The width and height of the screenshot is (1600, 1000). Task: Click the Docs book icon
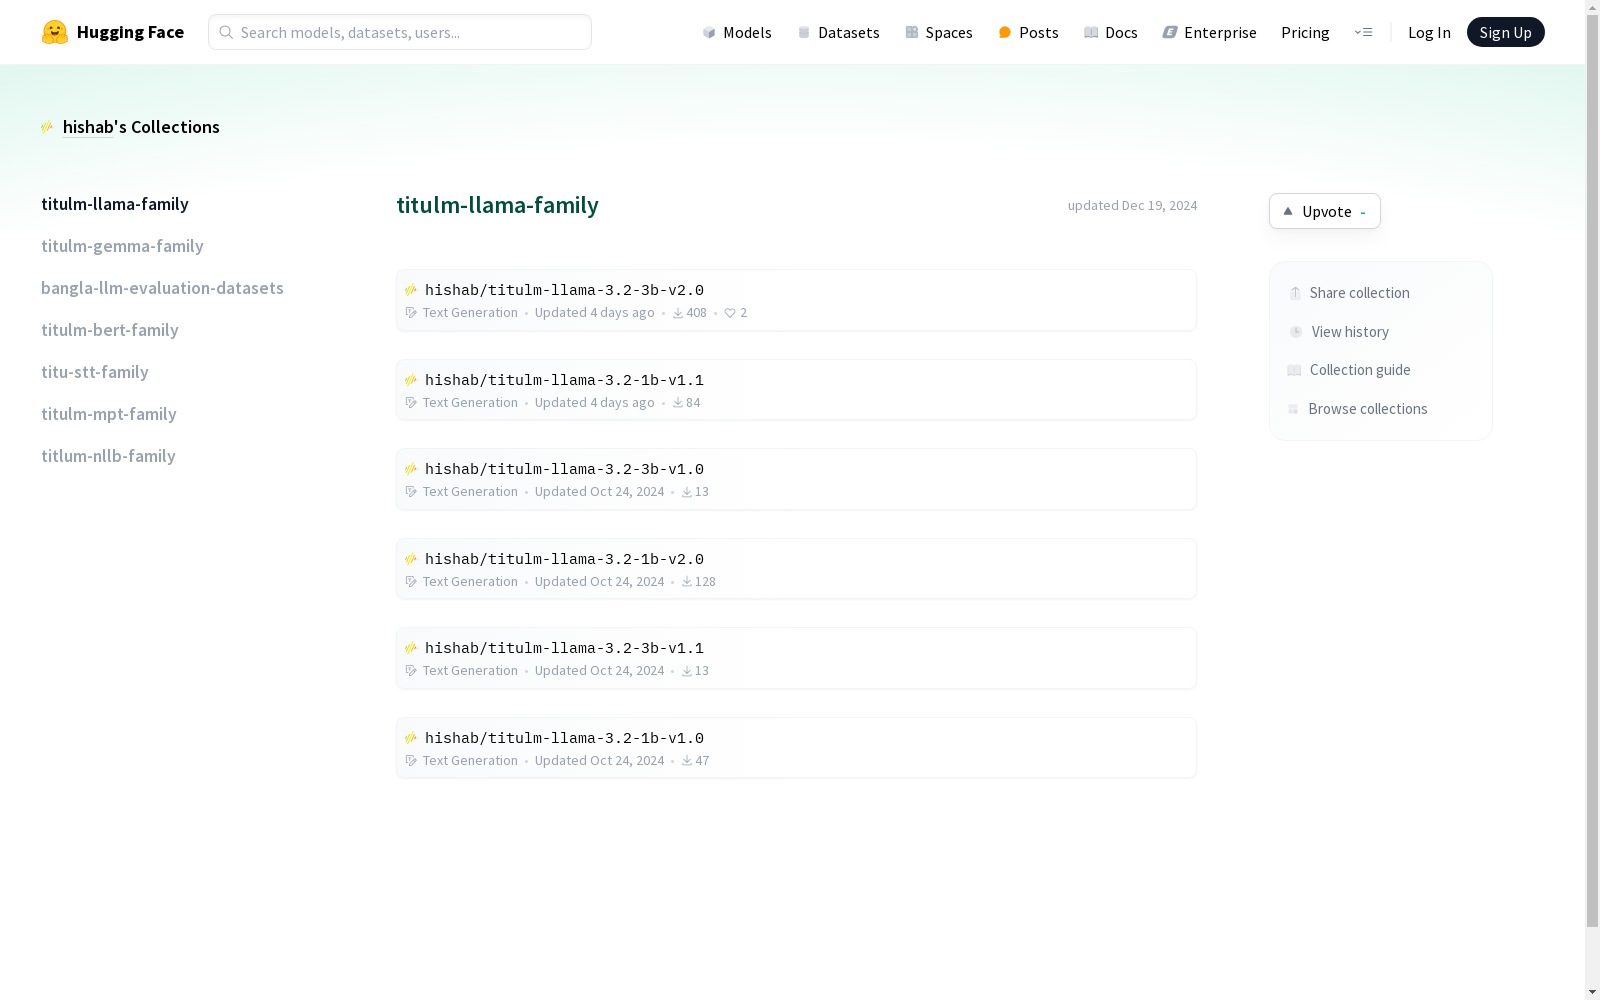[x=1091, y=32]
